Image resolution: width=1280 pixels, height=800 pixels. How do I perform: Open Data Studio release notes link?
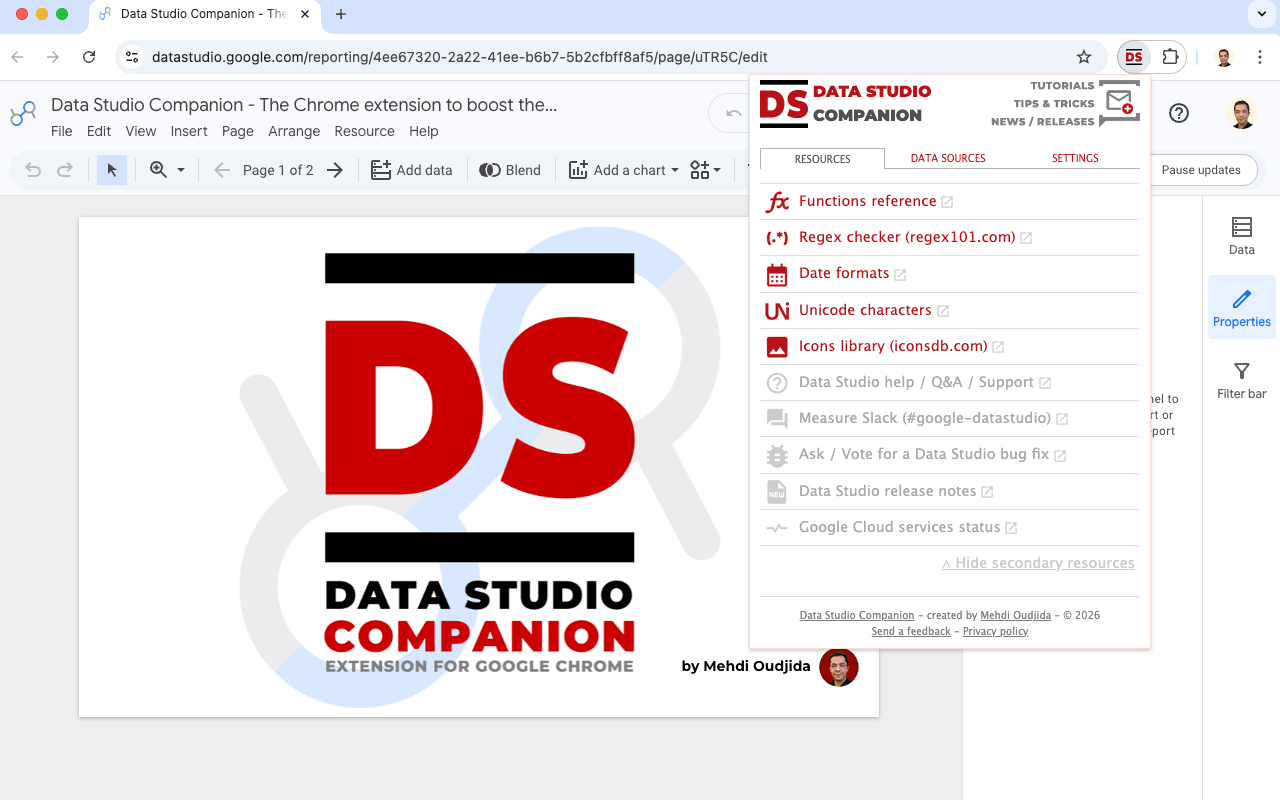click(x=887, y=491)
